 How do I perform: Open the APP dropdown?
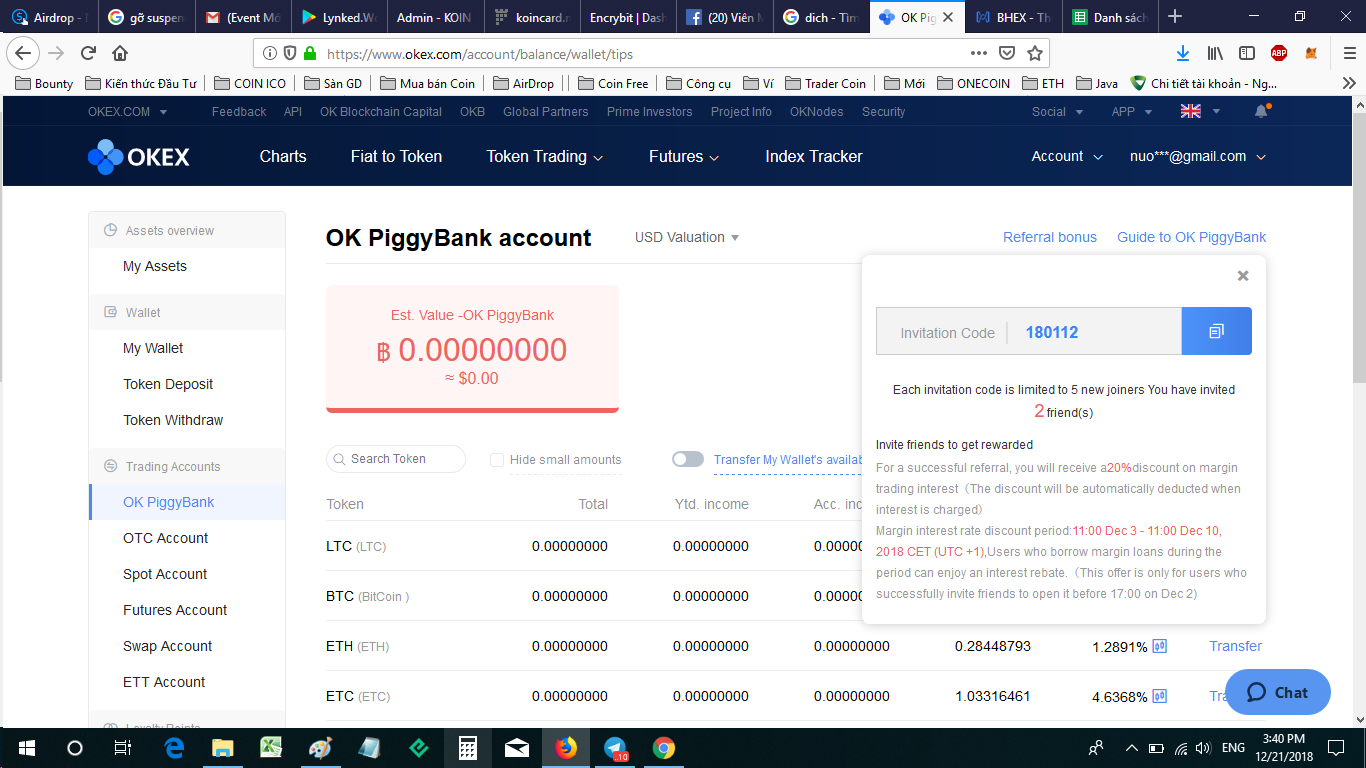point(1131,112)
